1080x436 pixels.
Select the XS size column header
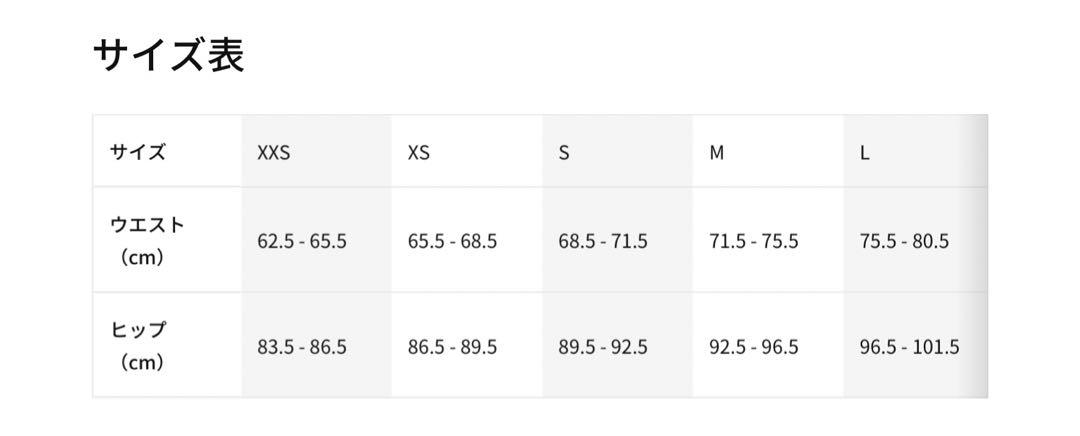419,152
